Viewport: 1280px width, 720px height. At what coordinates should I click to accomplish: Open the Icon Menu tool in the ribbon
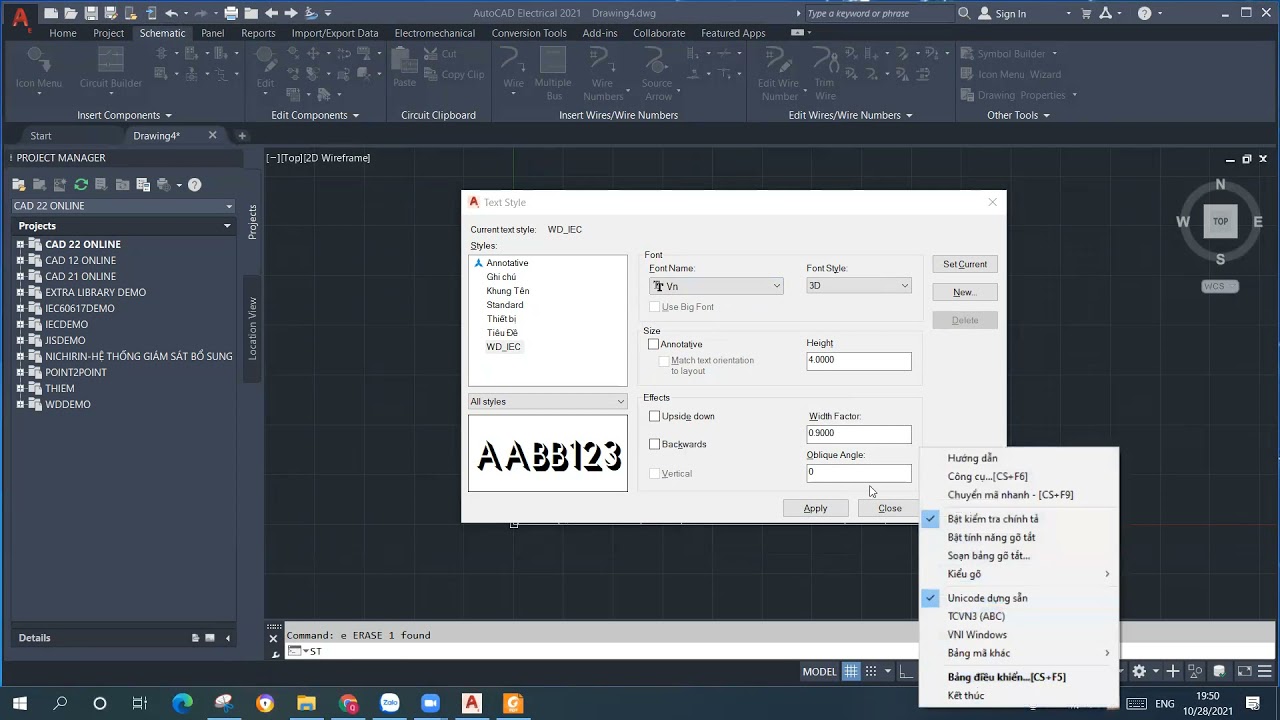39,69
